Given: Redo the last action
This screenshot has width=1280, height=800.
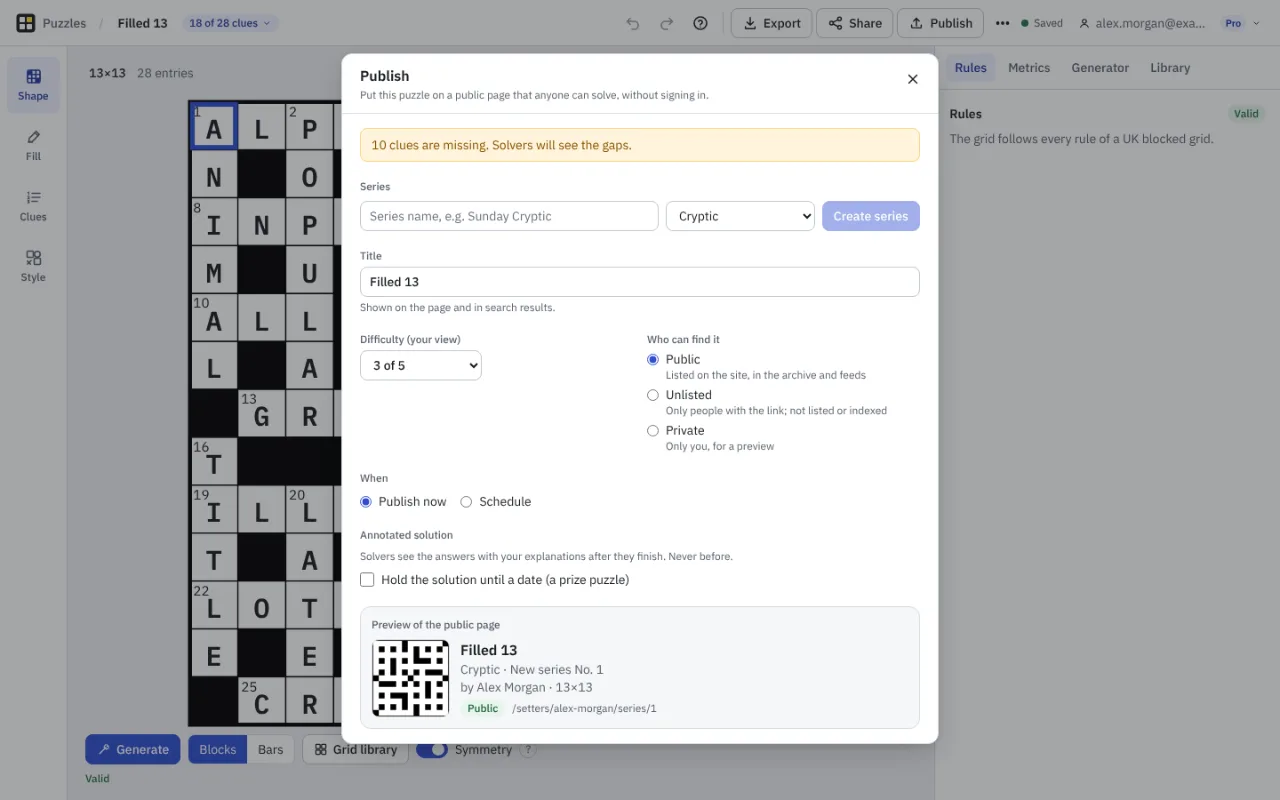Looking at the screenshot, I should tap(667, 23).
